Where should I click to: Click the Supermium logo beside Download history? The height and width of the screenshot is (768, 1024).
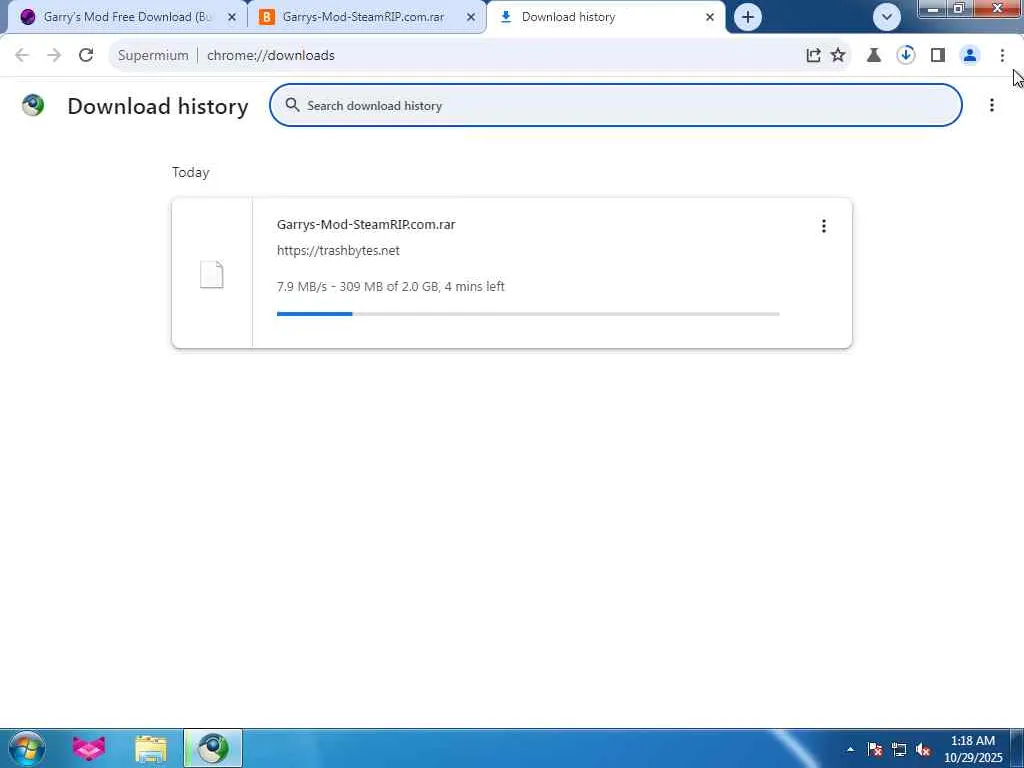[33, 105]
